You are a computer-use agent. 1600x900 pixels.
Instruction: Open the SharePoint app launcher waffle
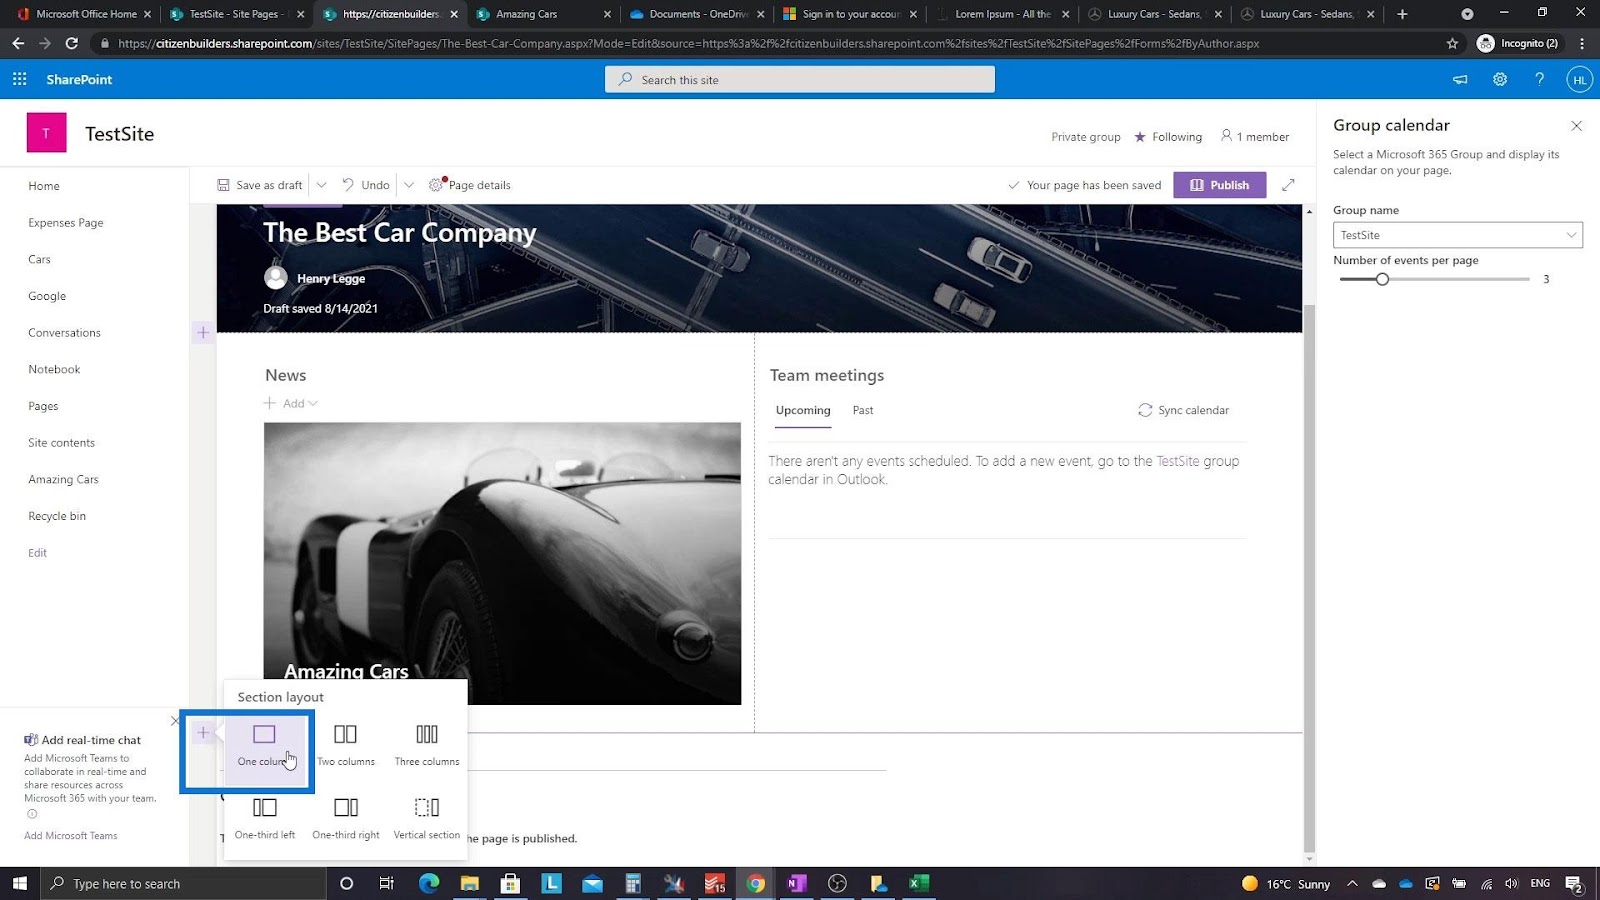click(x=20, y=79)
